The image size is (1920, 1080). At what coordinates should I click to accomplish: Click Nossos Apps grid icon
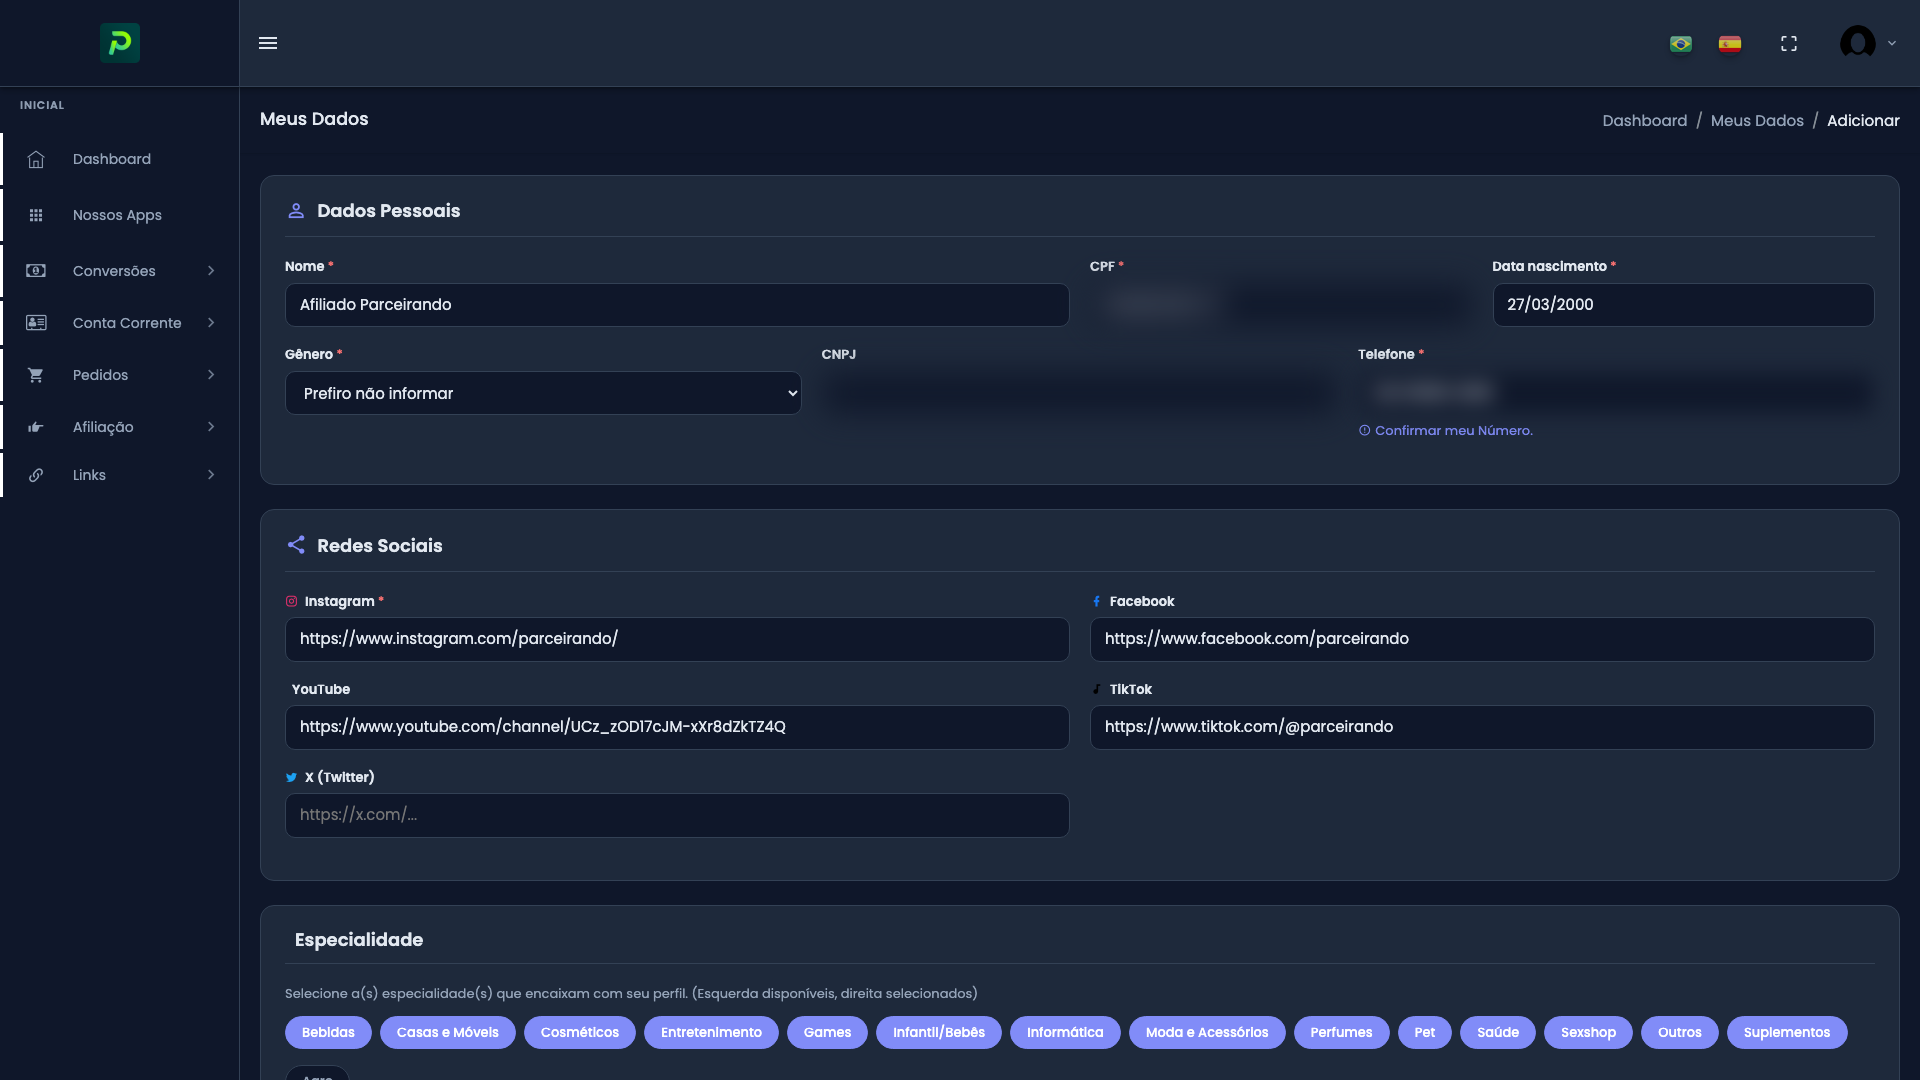tap(36, 215)
